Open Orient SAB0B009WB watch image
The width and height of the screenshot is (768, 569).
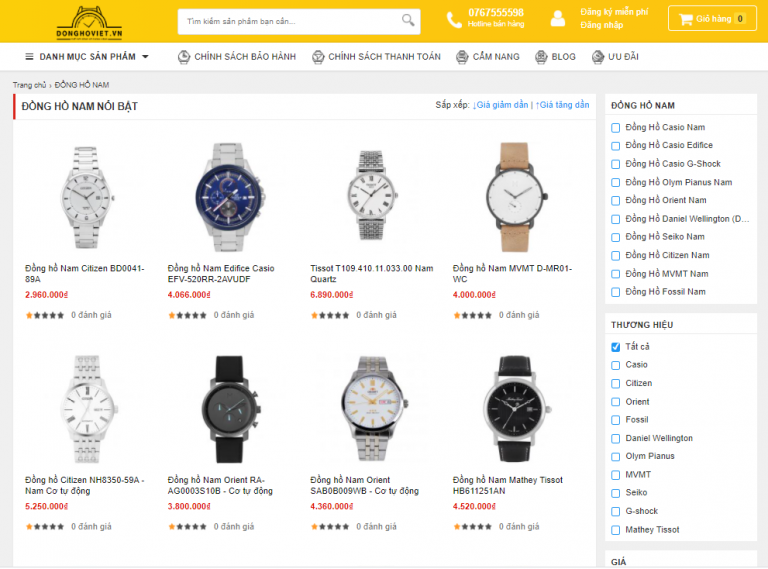click(x=373, y=409)
